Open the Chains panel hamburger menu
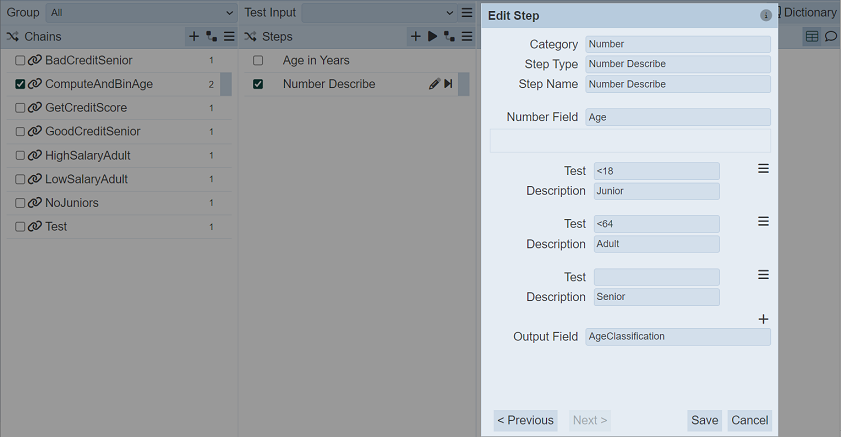 point(229,36)
